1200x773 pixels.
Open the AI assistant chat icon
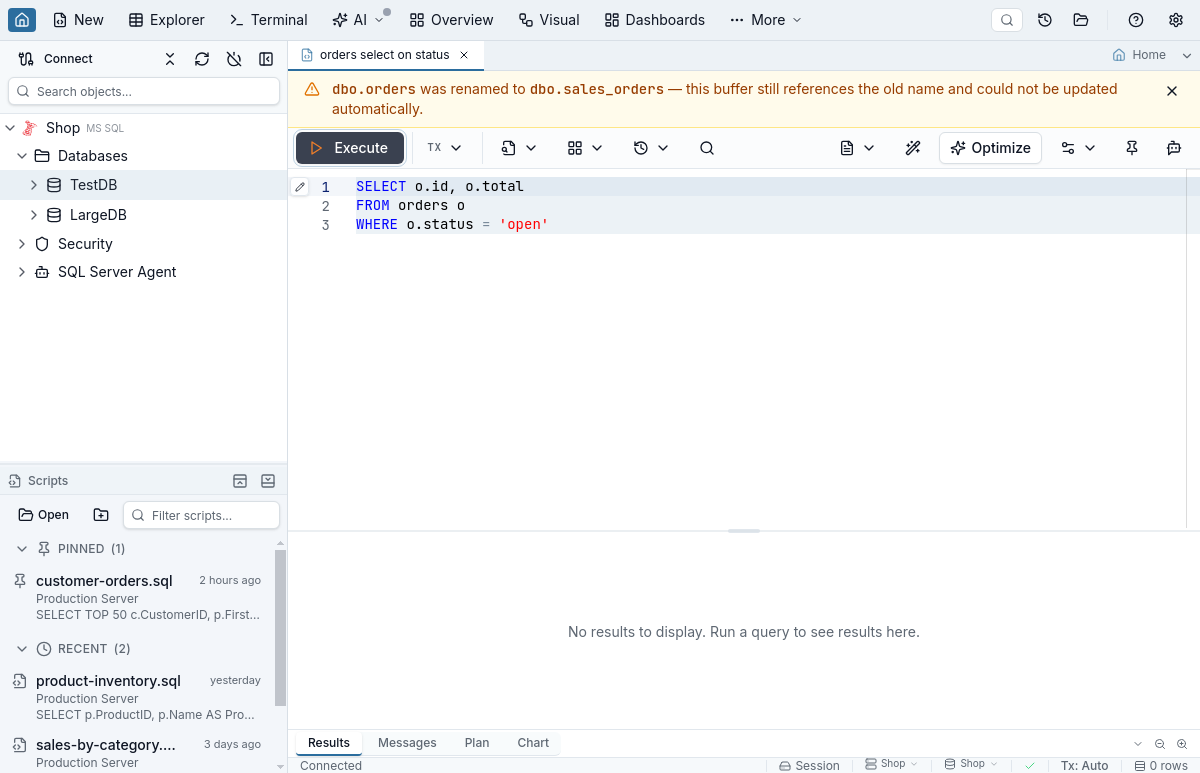pos(1174,148)
